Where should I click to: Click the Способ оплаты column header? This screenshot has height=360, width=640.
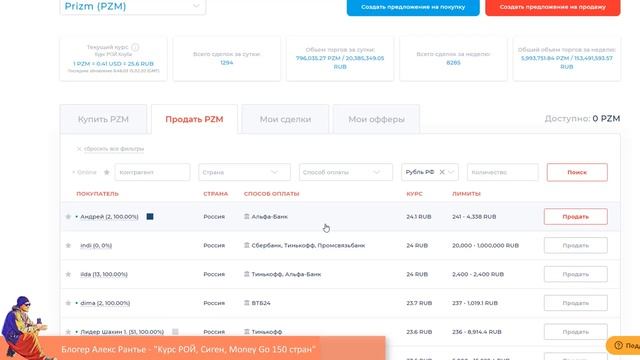click(271, 194)
